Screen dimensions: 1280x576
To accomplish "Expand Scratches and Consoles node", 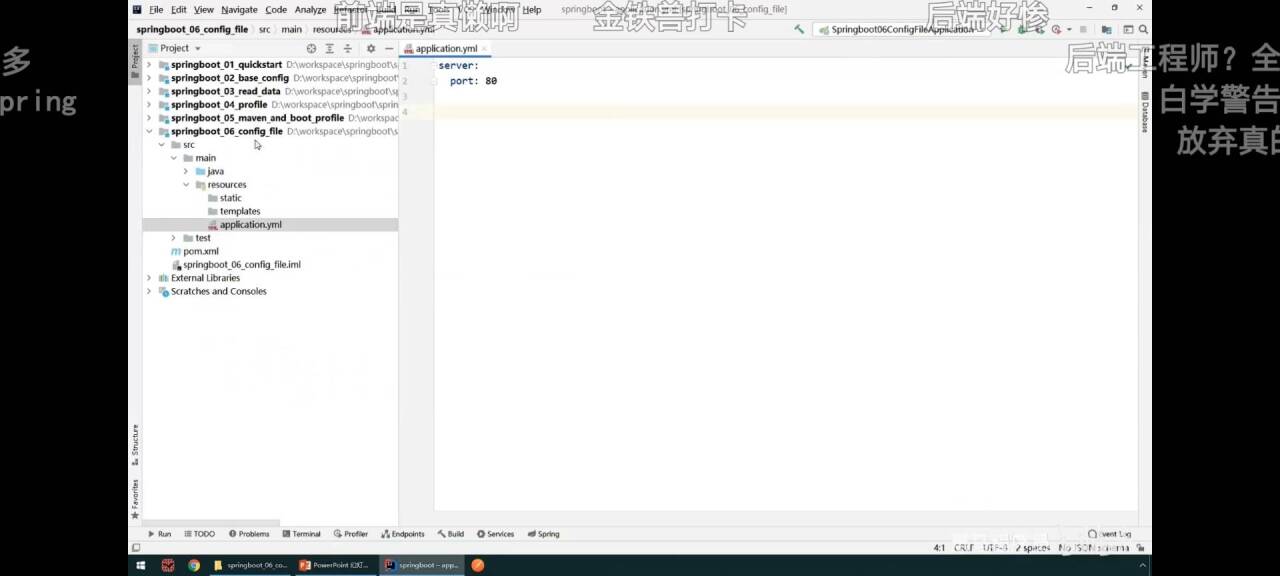I will [149, 291].
